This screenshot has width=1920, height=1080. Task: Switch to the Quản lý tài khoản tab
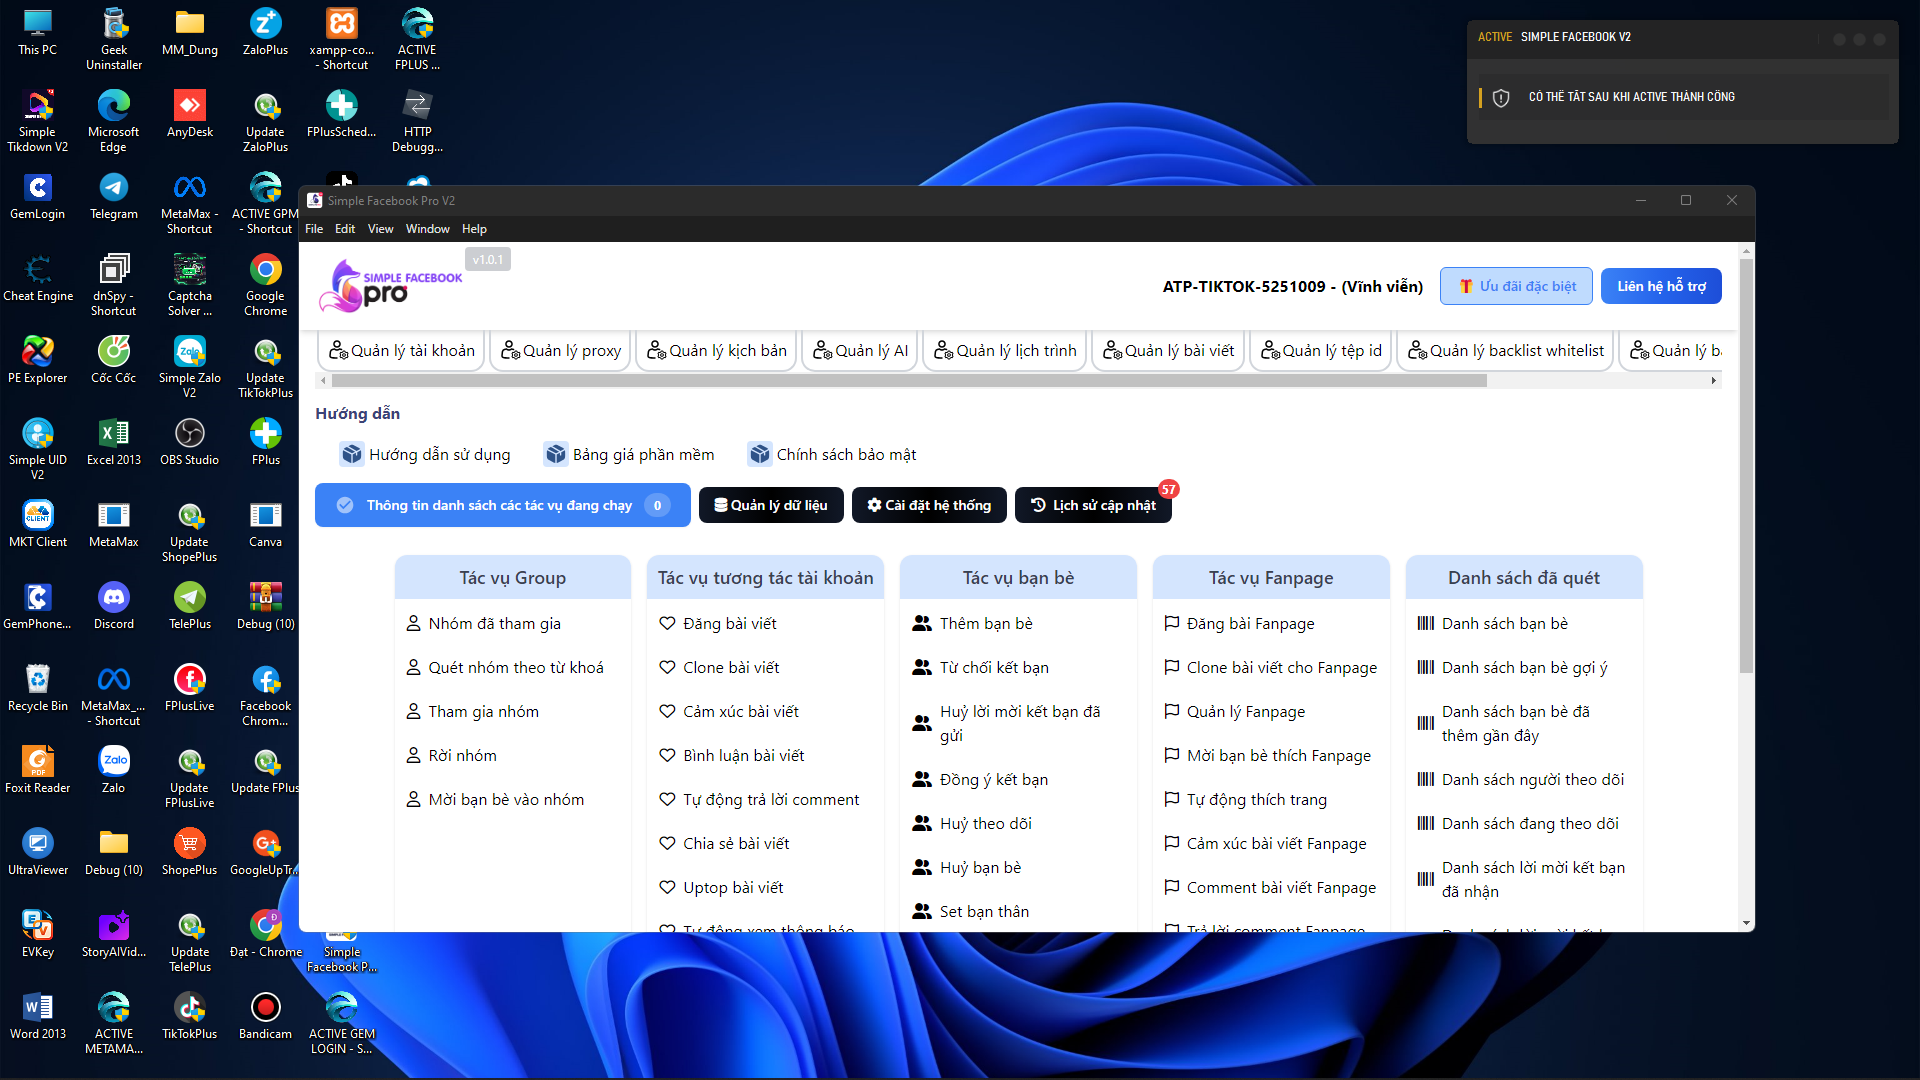click(402, 351)
